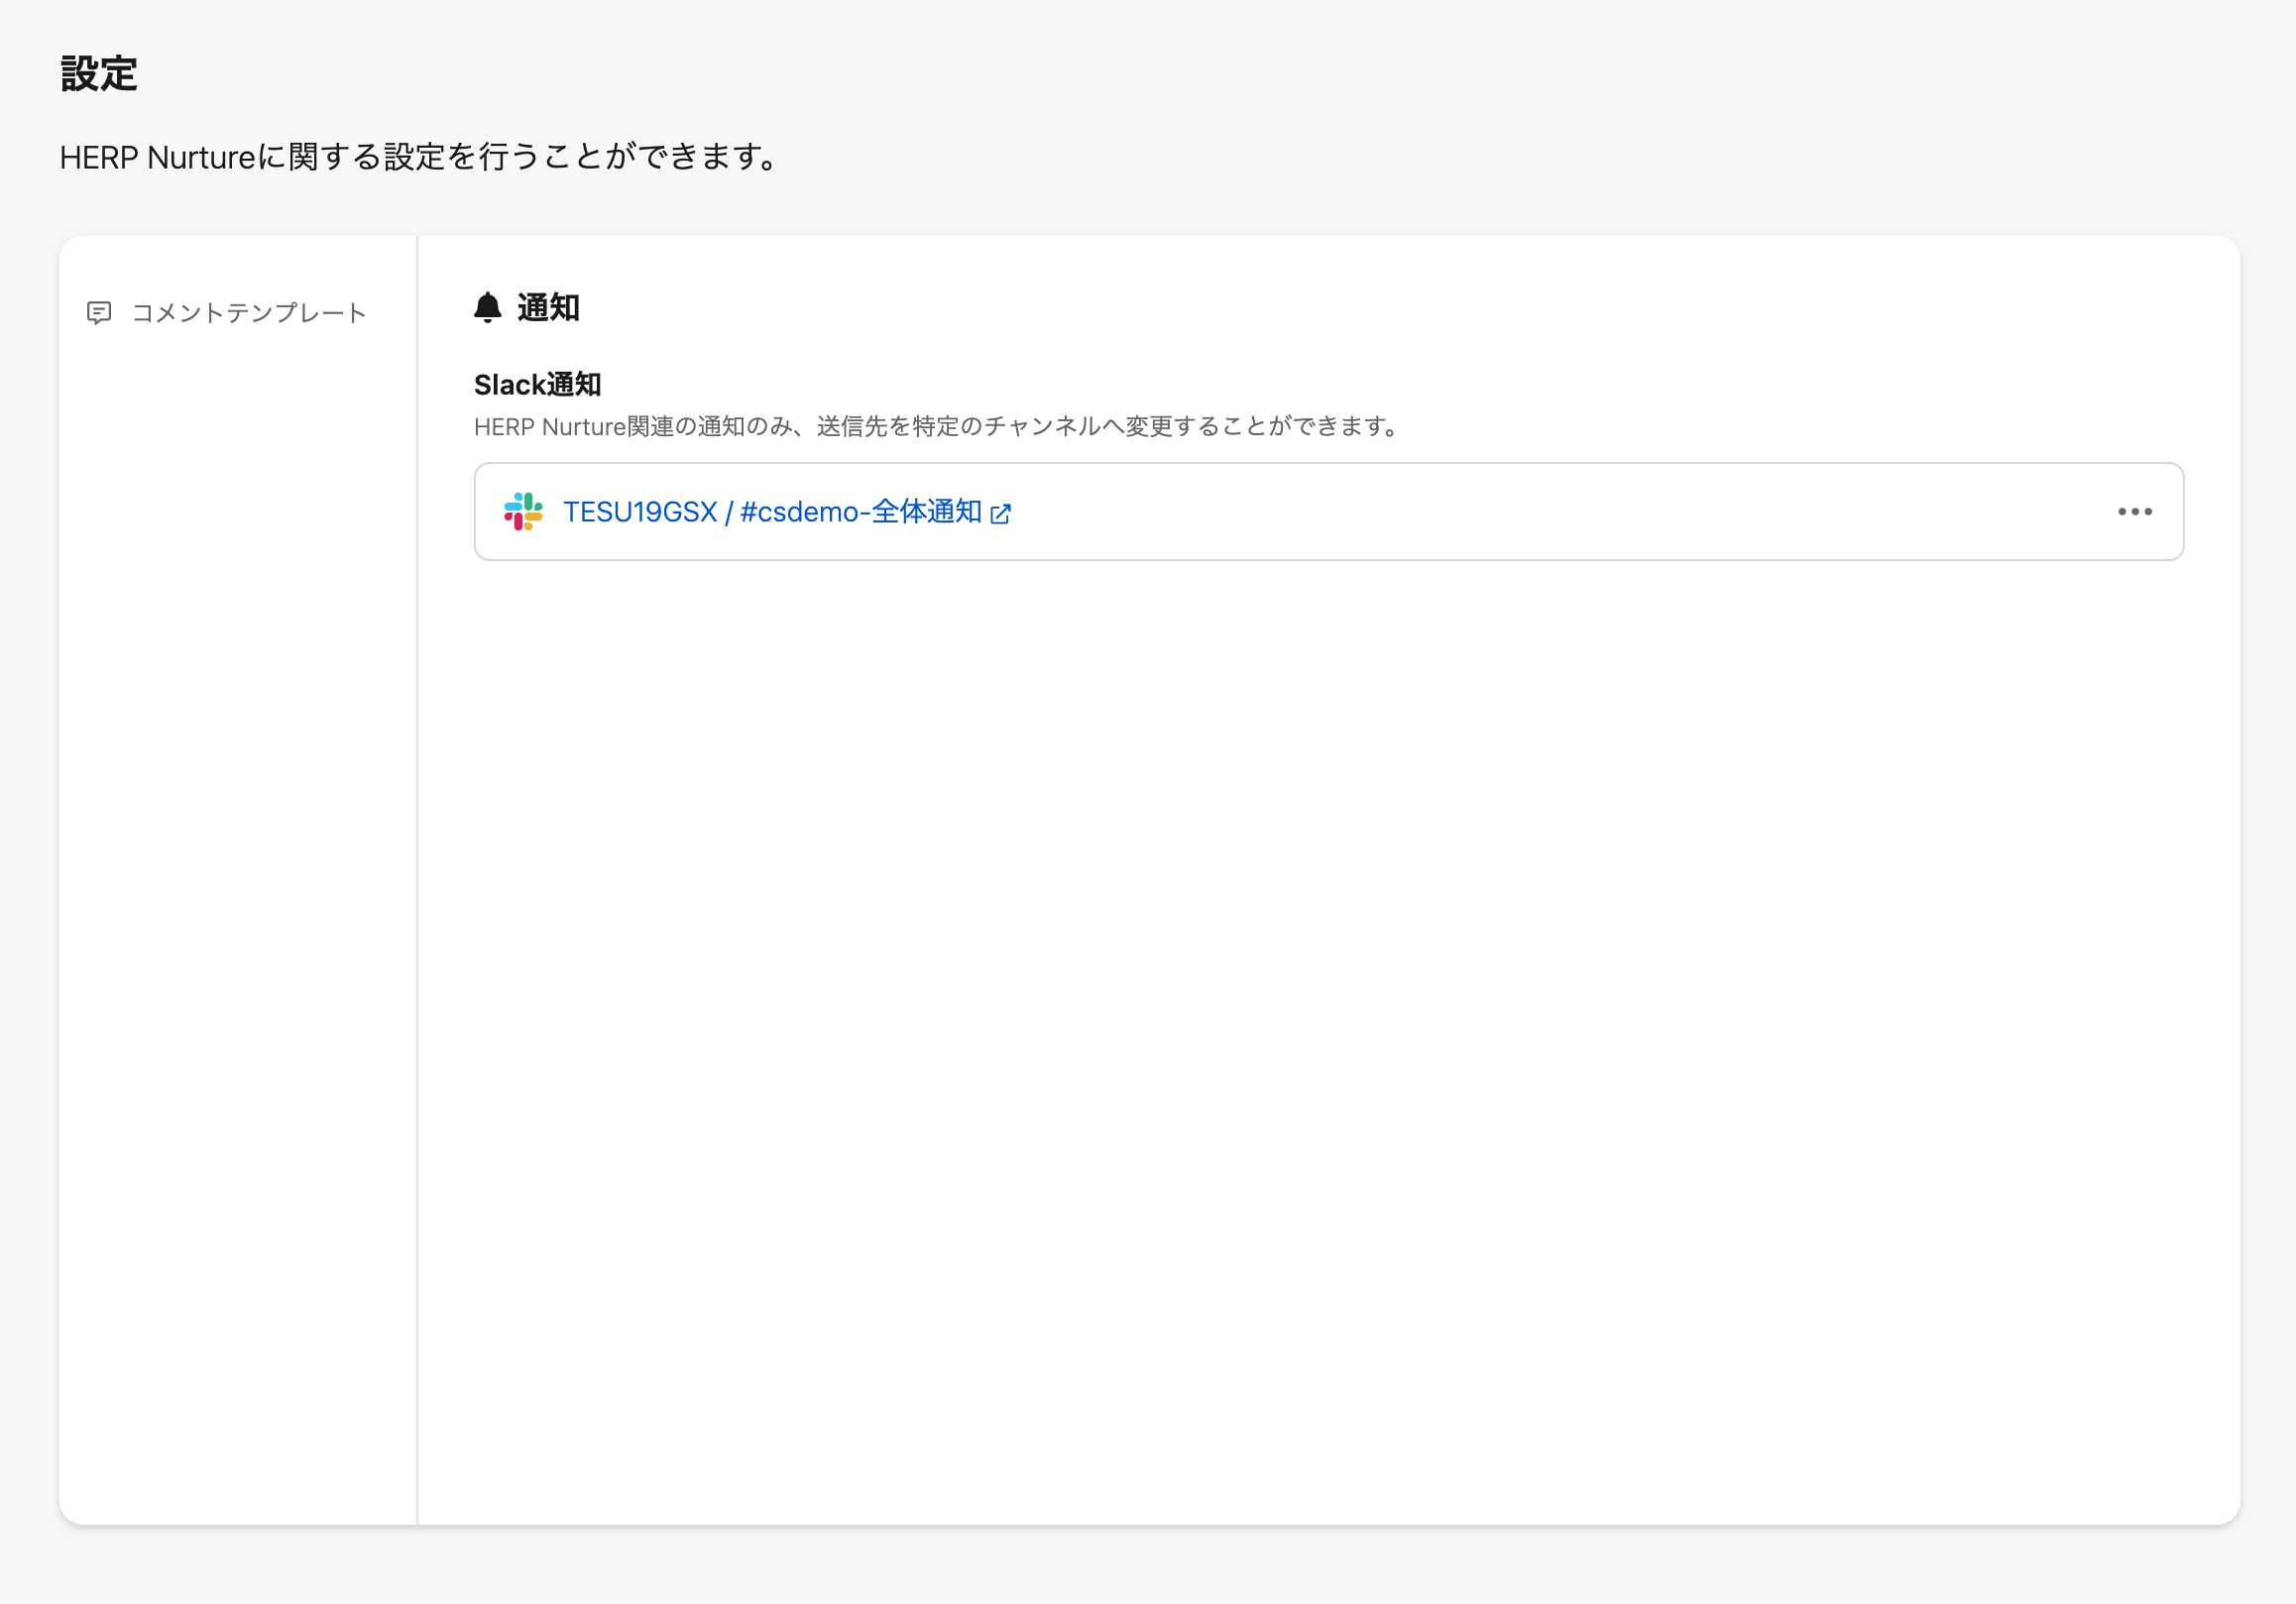Screen dimensions: 2296x1604
Task: Click the external link arrow icon
Action: coord(1000,514)
